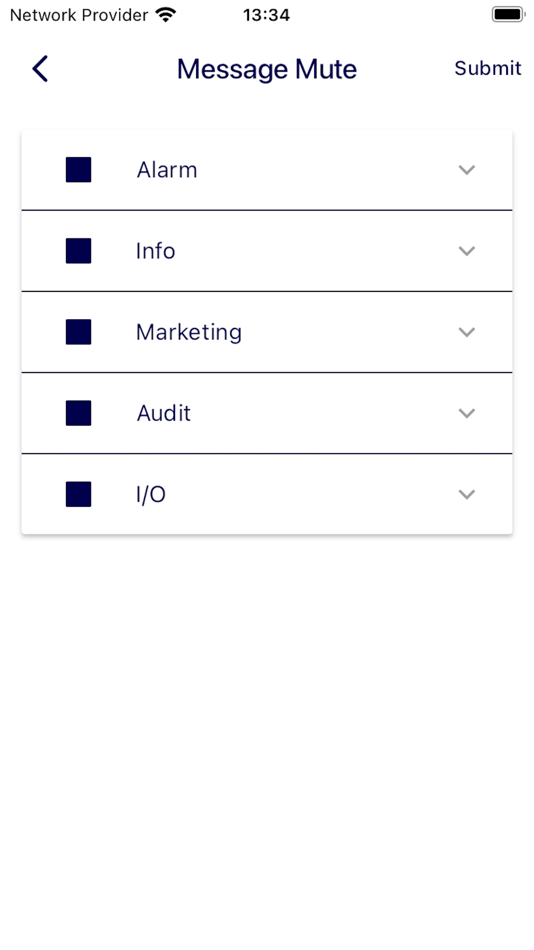This screenshot has width=534, height=950.
Task: Toggle the Info mute checkbox
Action: [79, 251]
